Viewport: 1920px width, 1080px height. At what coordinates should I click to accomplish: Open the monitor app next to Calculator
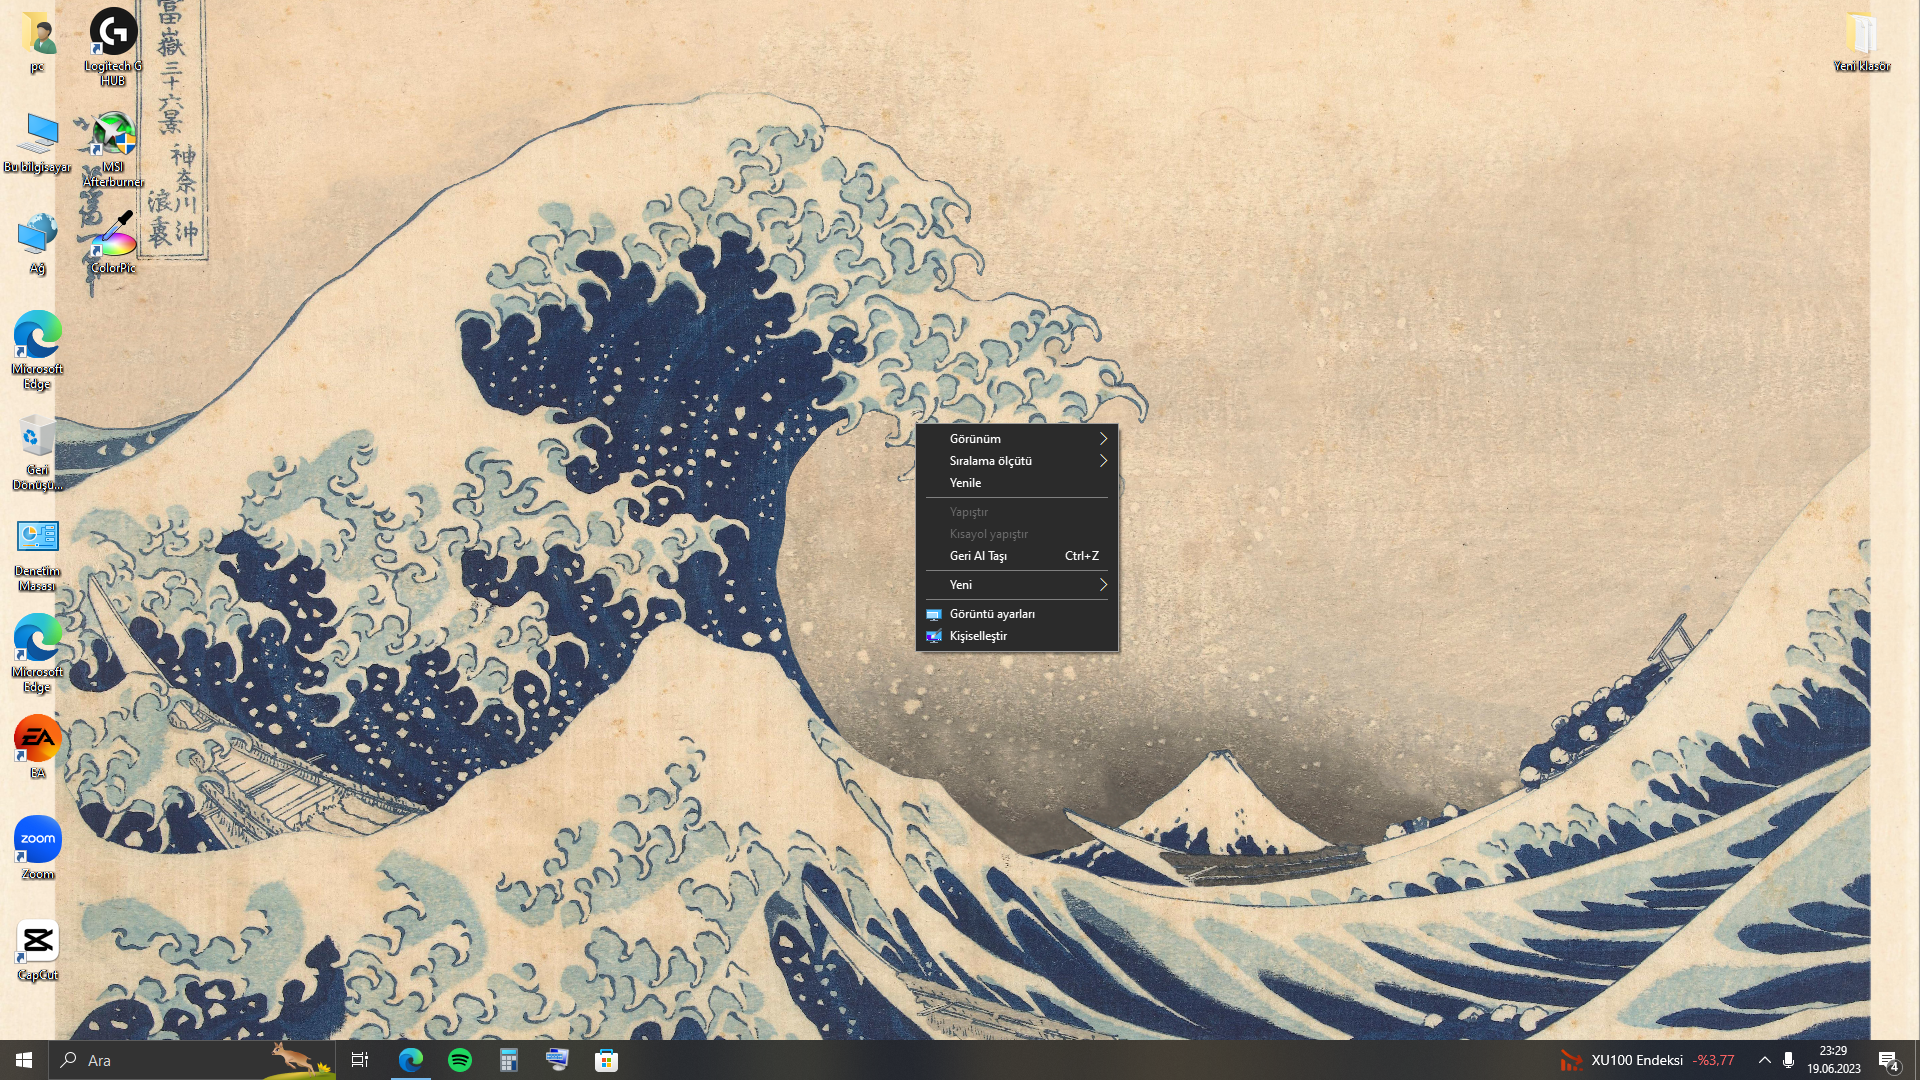tap(557, 1060)
